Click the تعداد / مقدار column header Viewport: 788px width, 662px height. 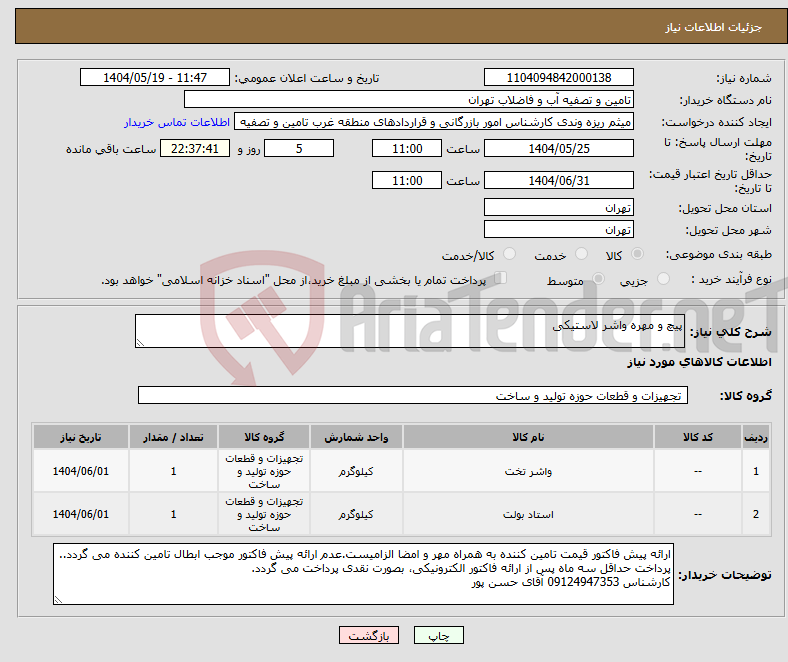(x=173, y=437)
